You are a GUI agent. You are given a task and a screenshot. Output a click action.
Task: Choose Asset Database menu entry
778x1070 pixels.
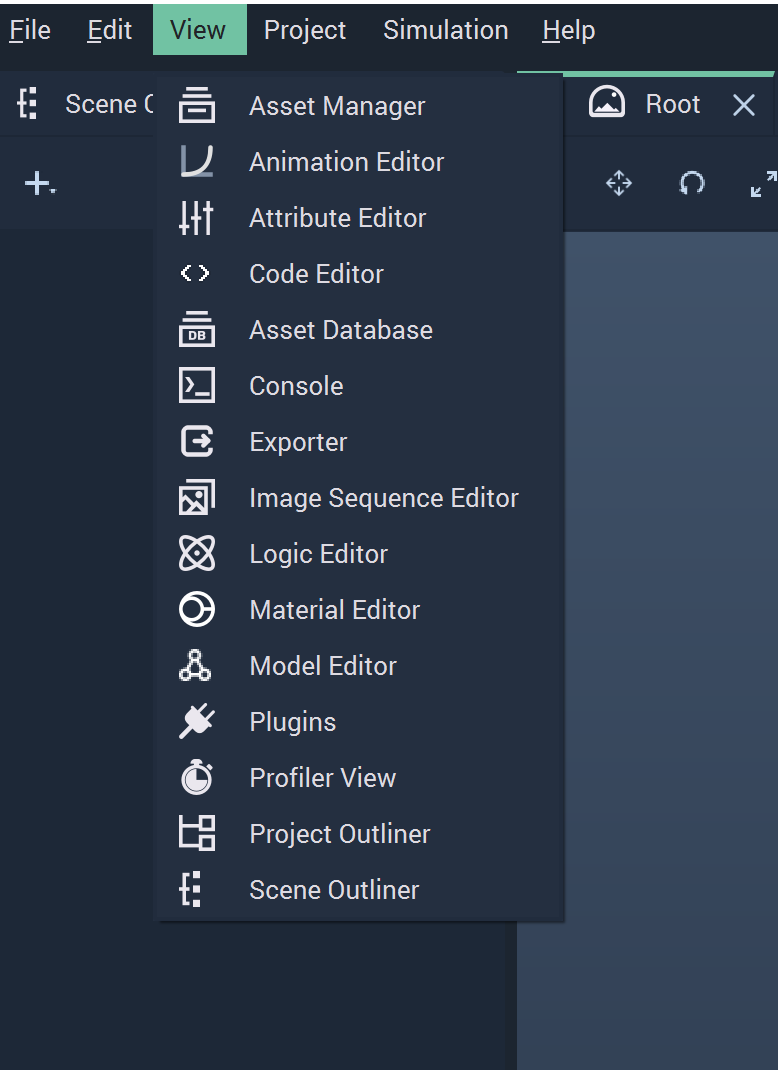click(x=360, y=330)
